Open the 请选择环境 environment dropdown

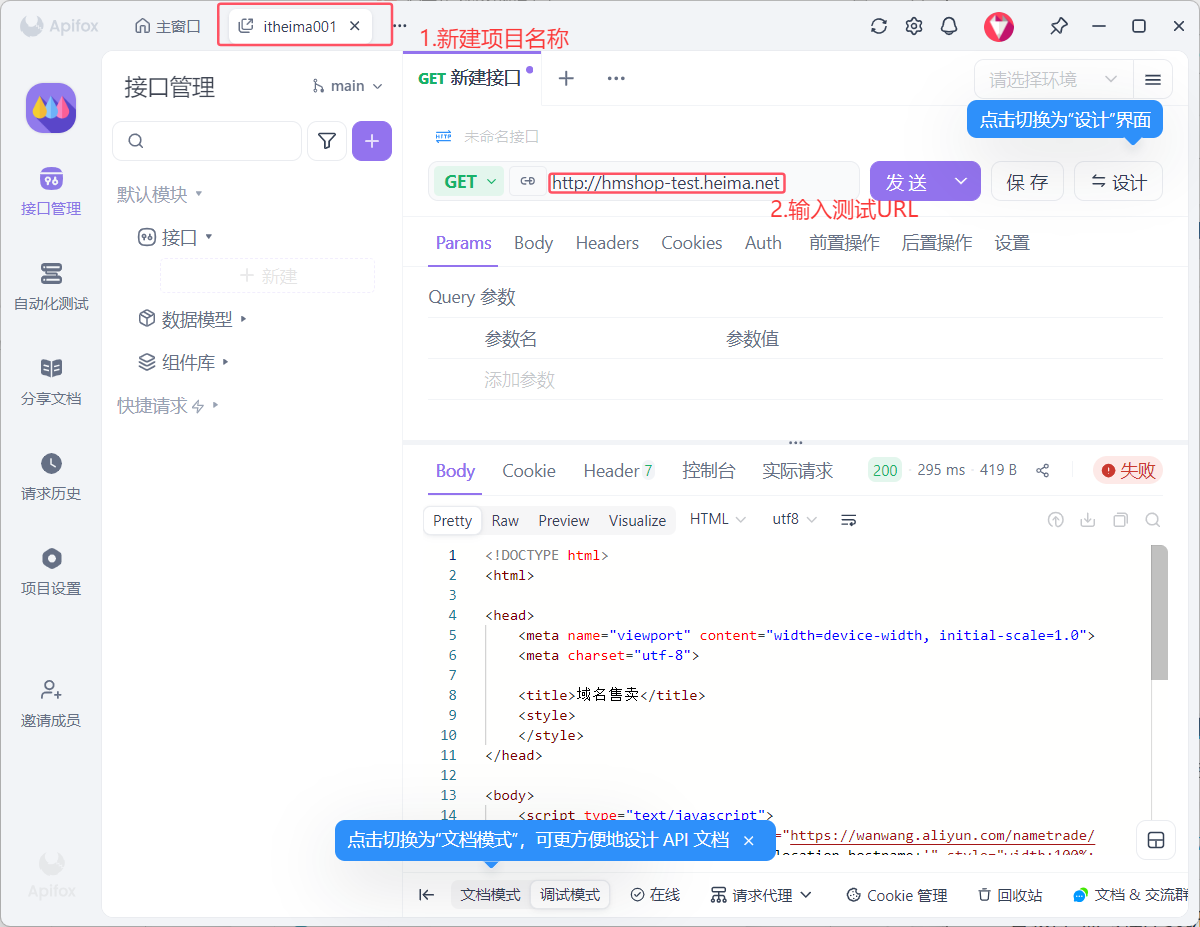pos(1053,79)
